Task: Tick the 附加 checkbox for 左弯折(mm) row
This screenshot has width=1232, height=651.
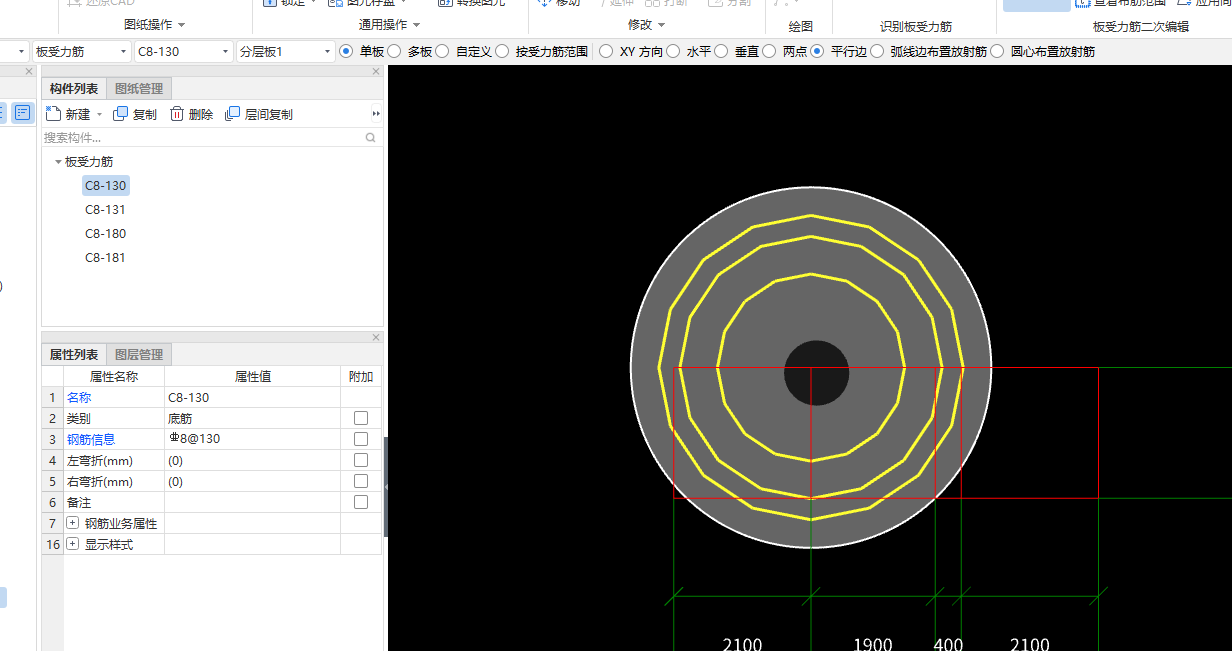Action: tap(361, 460)
